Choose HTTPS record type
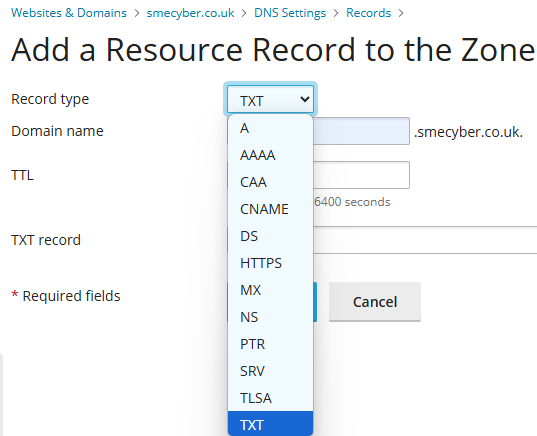Image resolution: width=537 pixels, height=436 pixels. point(270,263)
